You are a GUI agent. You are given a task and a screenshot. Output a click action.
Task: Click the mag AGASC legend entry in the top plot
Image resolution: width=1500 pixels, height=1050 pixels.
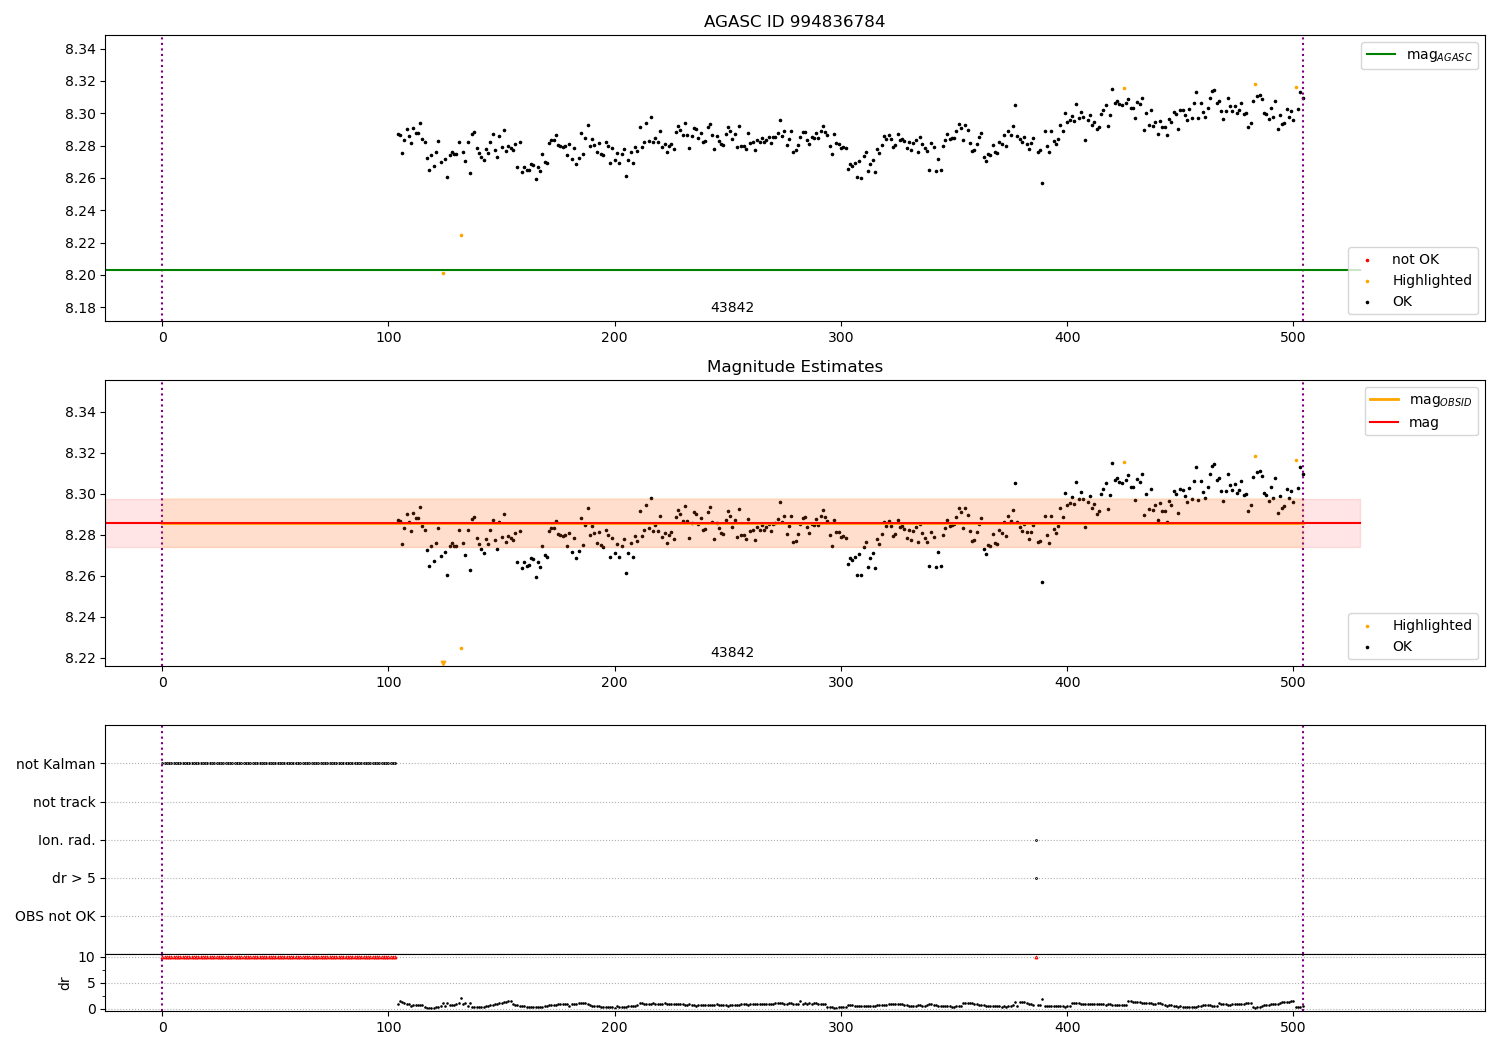(x=1419, y=55)
